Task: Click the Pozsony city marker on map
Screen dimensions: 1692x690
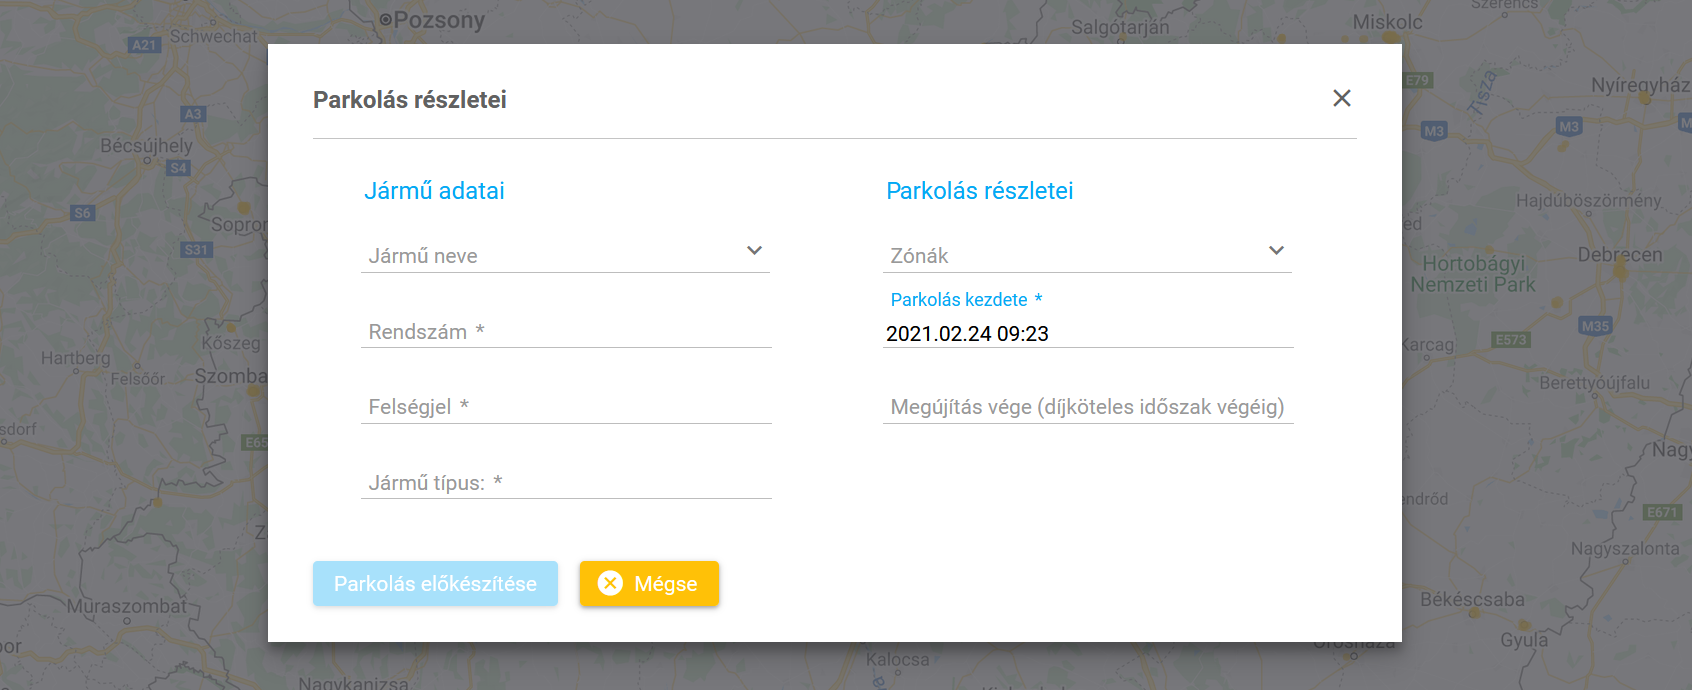Action: 386,19
